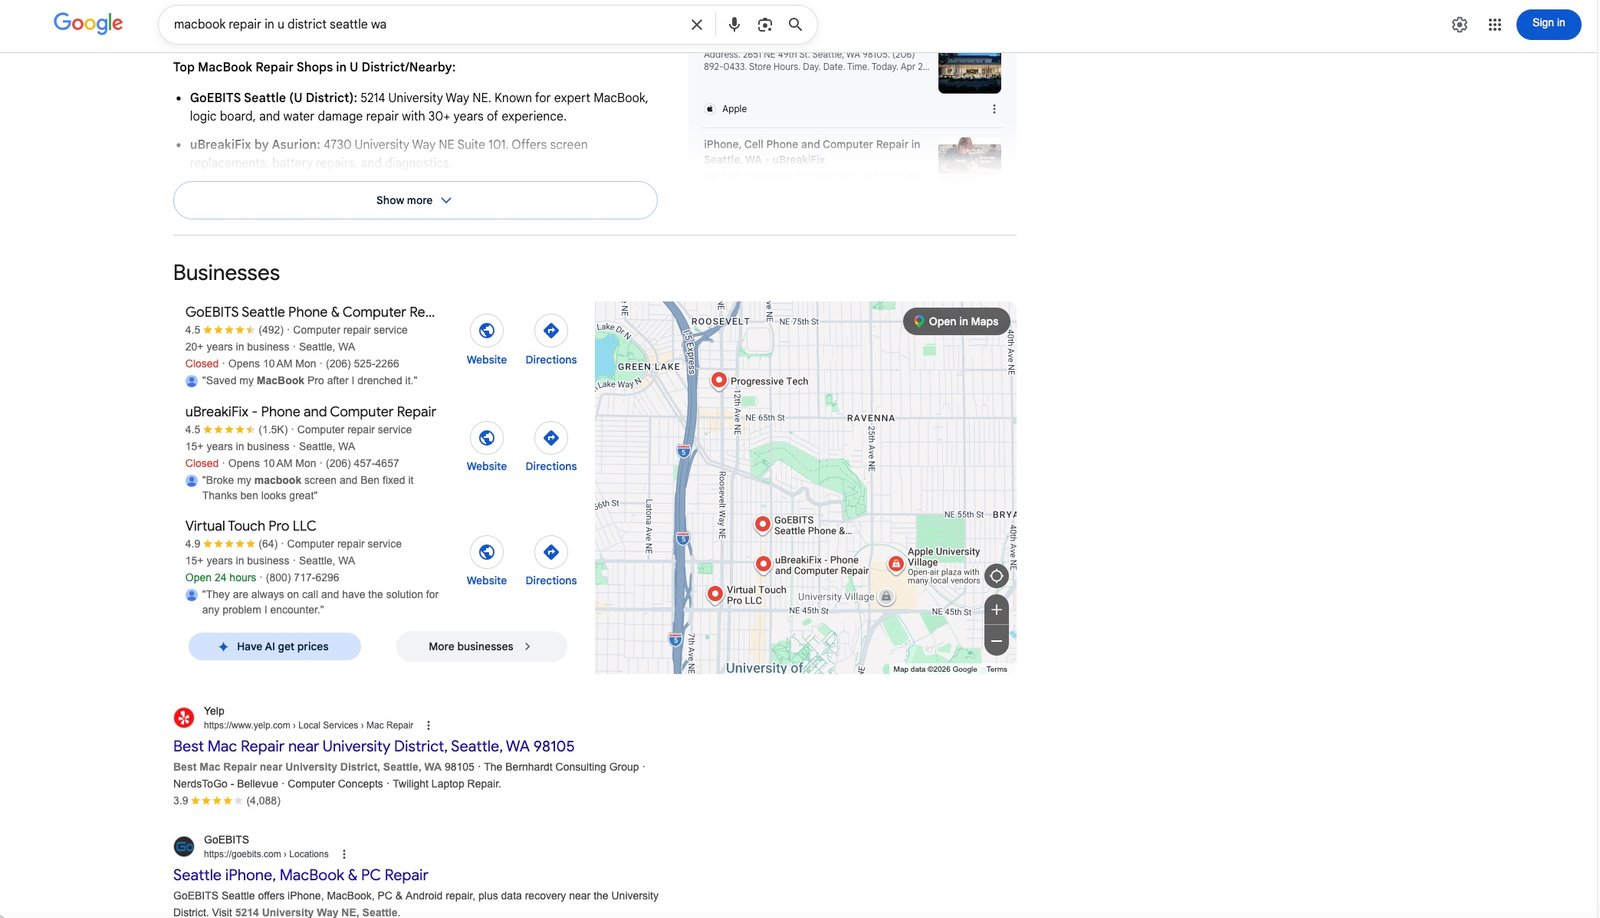This screenshot has width=1600, height=918.
Task: Click Open in Maps button
Action: tap(956, 321)
